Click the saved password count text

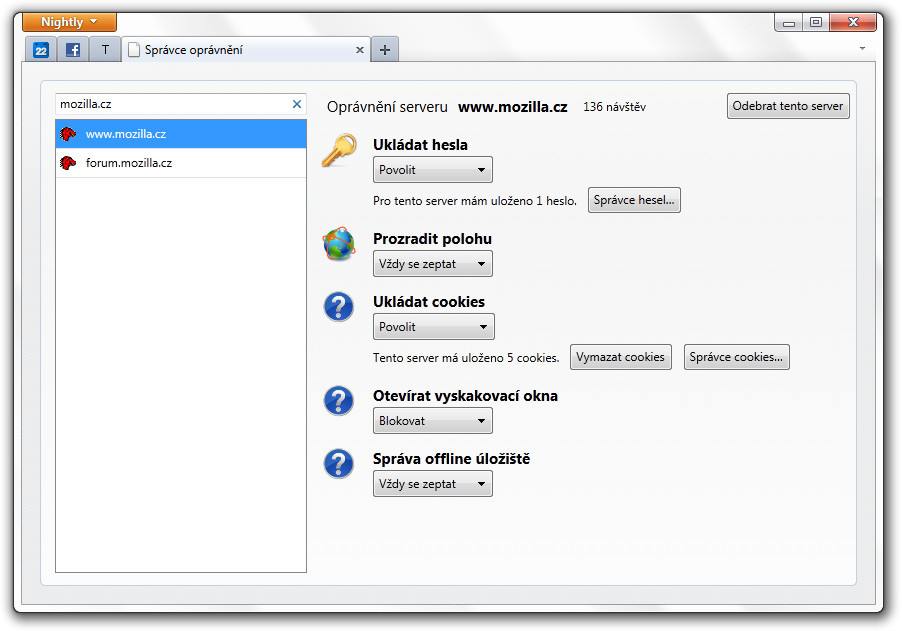click(x=475, y=201)
